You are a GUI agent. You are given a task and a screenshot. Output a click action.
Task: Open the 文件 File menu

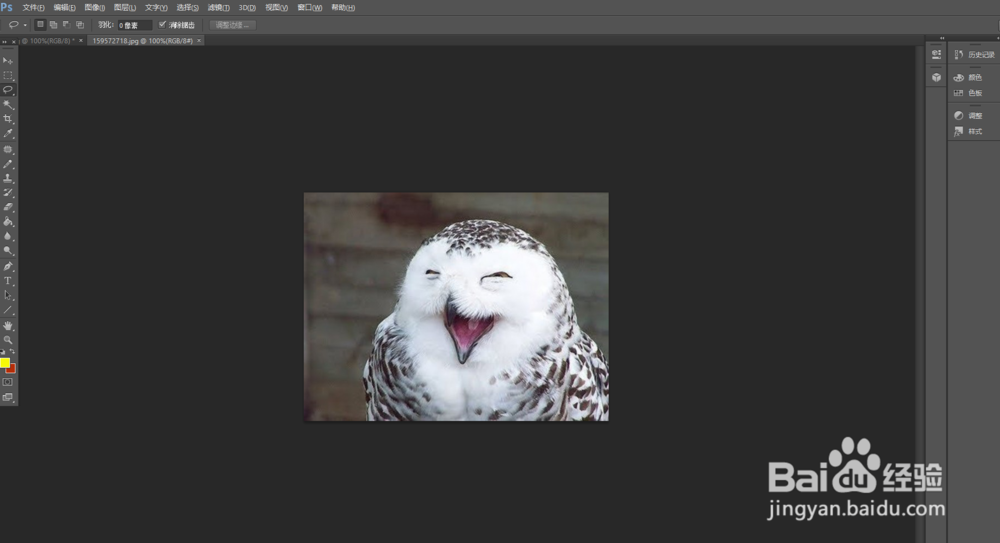click(x=33, y=8)
